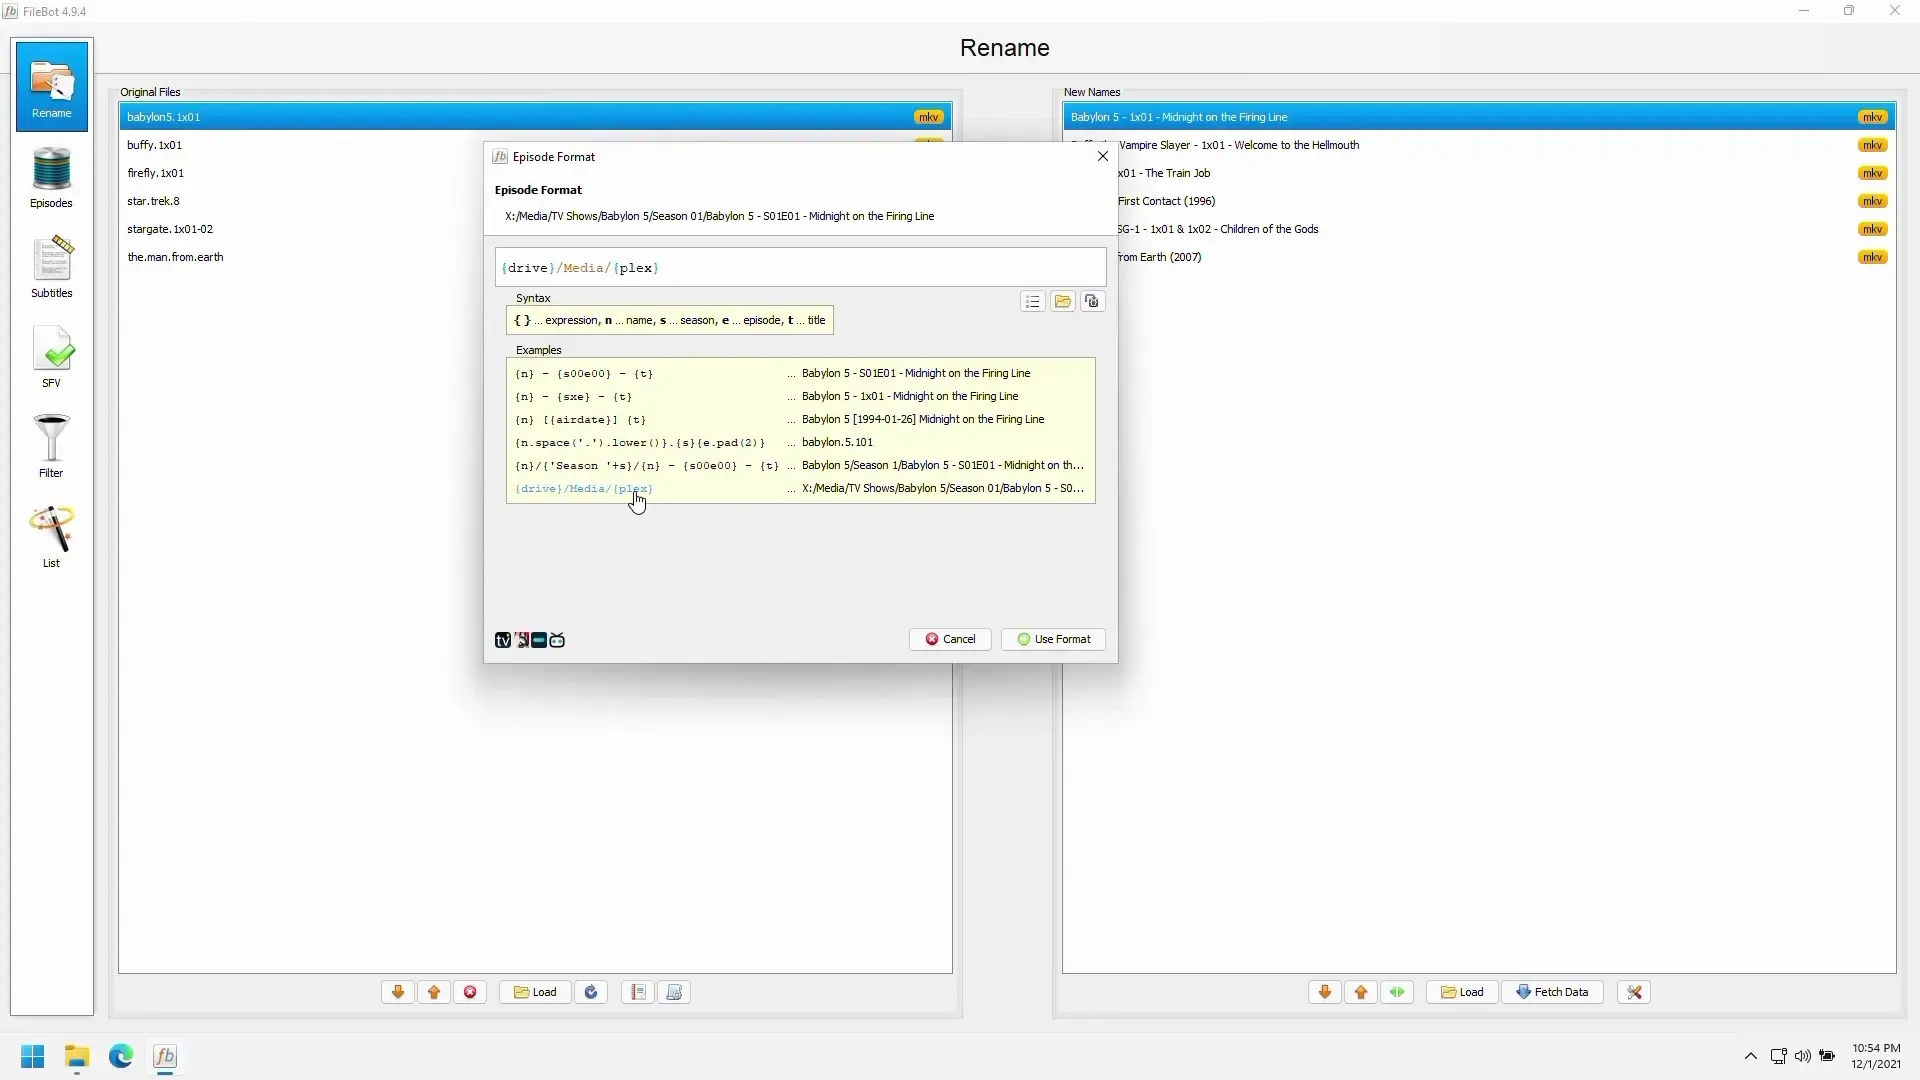The image size is (1920, 1080).
Task: Click the list icon beside Syntax
Action: tap(1033, 302)
